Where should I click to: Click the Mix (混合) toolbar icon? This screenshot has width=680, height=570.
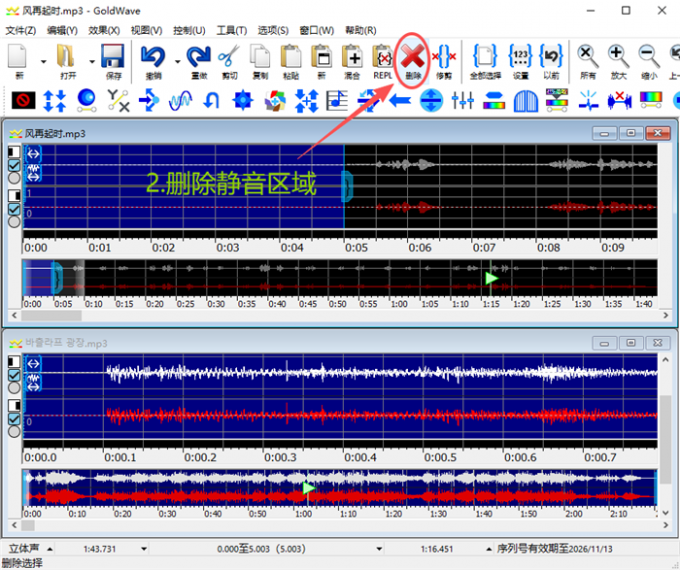[x=353, y=58]
